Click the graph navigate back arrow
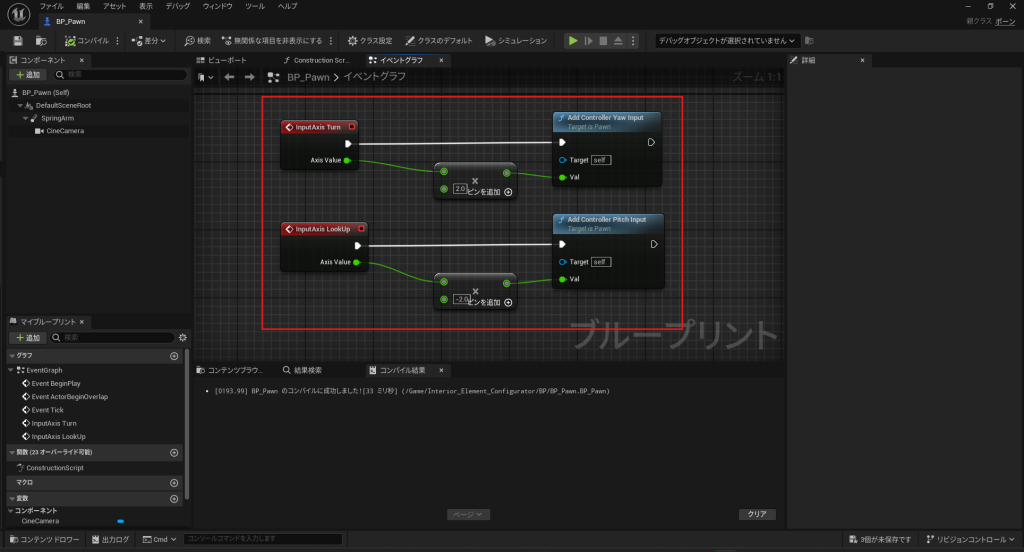This screenshot has height=552, width=1024. point(230,77)
